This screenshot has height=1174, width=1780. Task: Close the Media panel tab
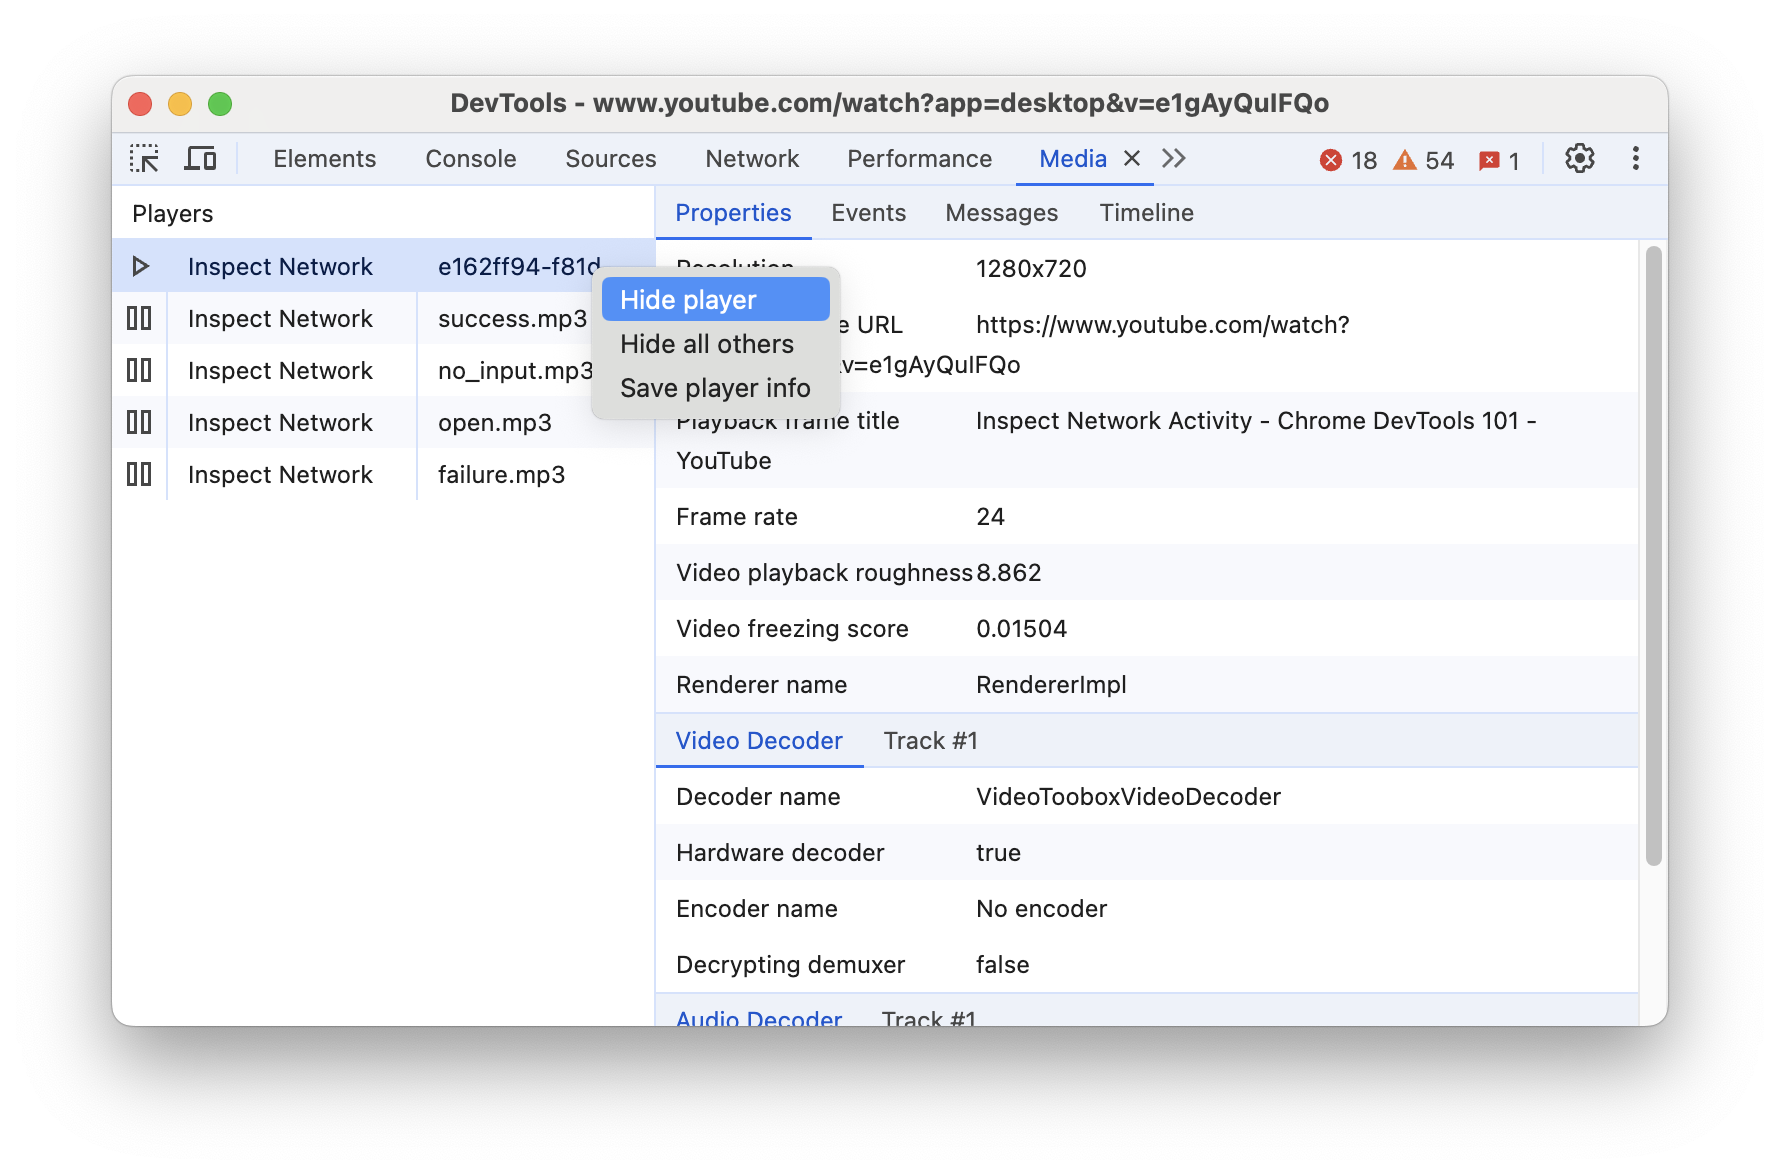(1131, 158)
